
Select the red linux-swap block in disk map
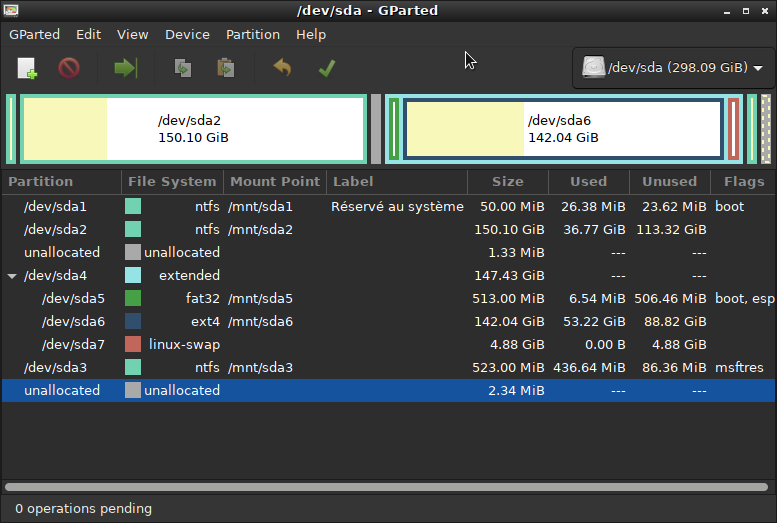[733, 129]
